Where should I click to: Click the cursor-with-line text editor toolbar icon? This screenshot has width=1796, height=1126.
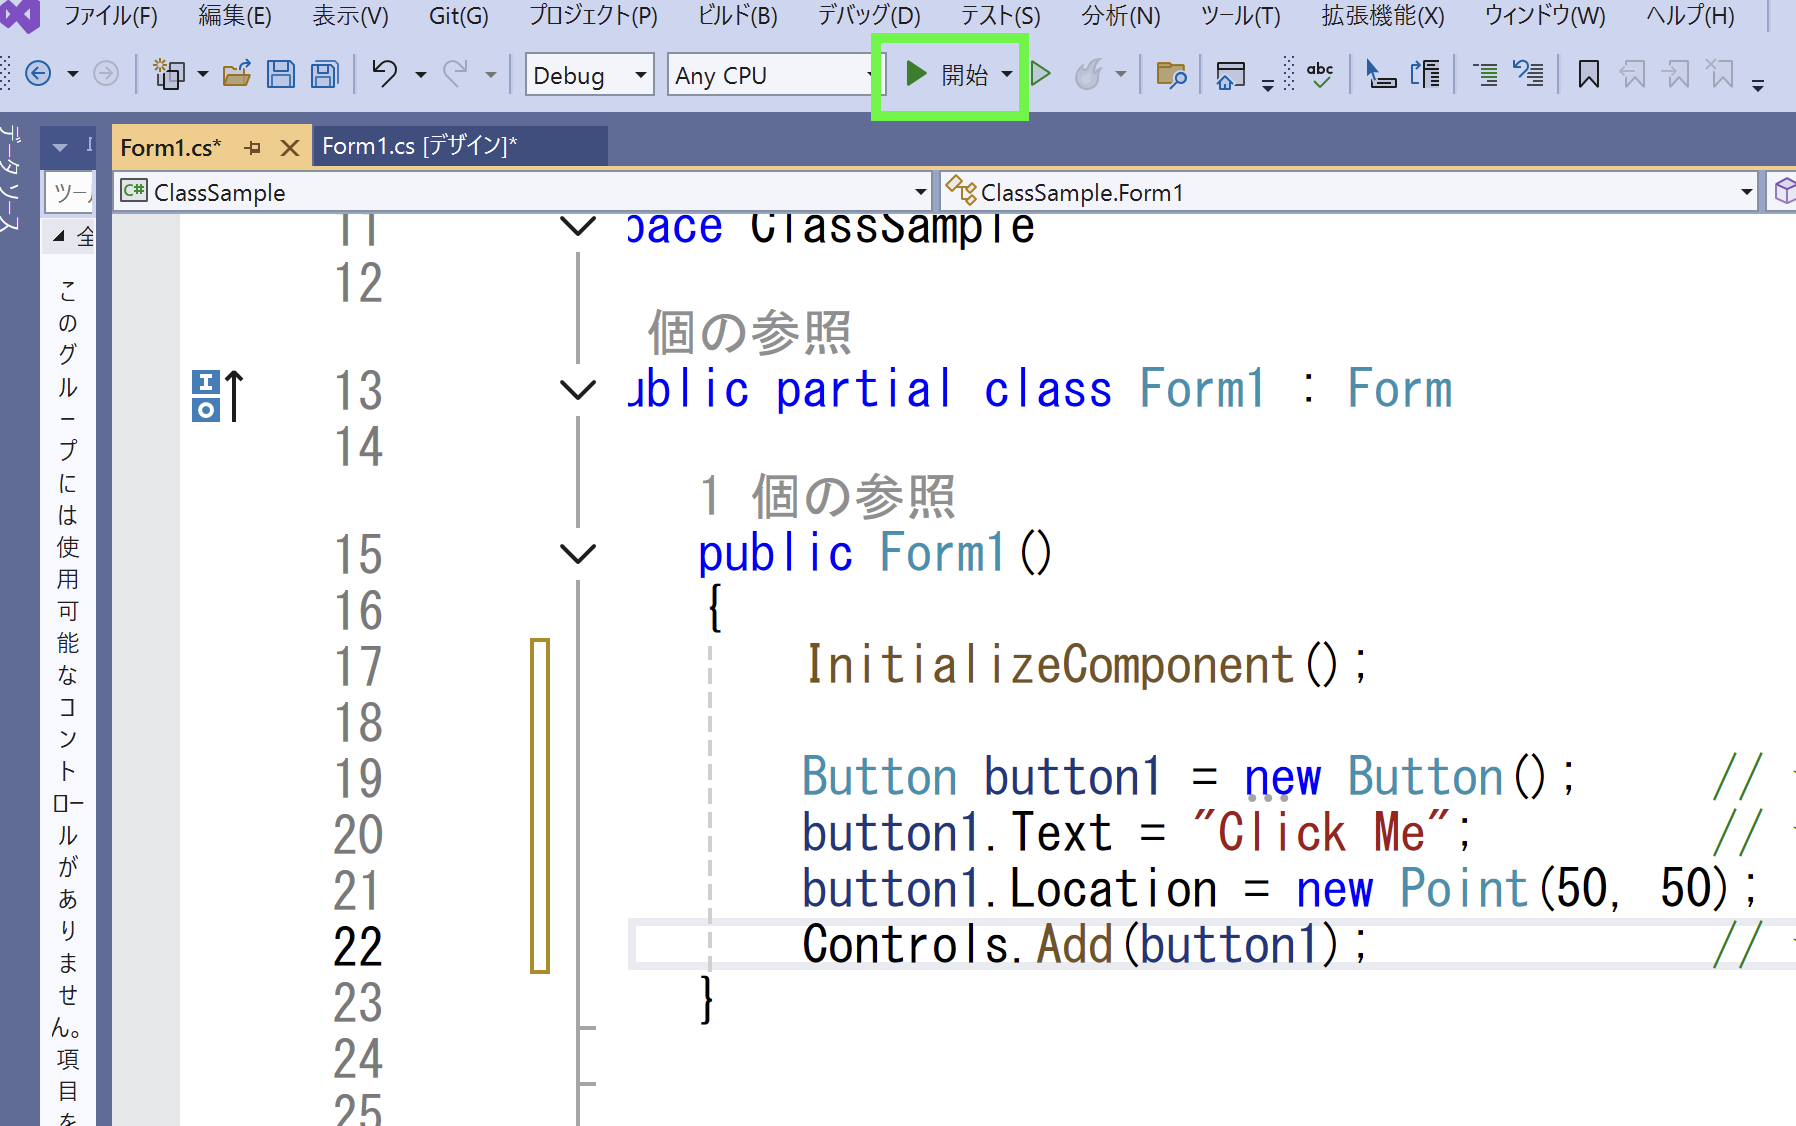coord(1381,74)
